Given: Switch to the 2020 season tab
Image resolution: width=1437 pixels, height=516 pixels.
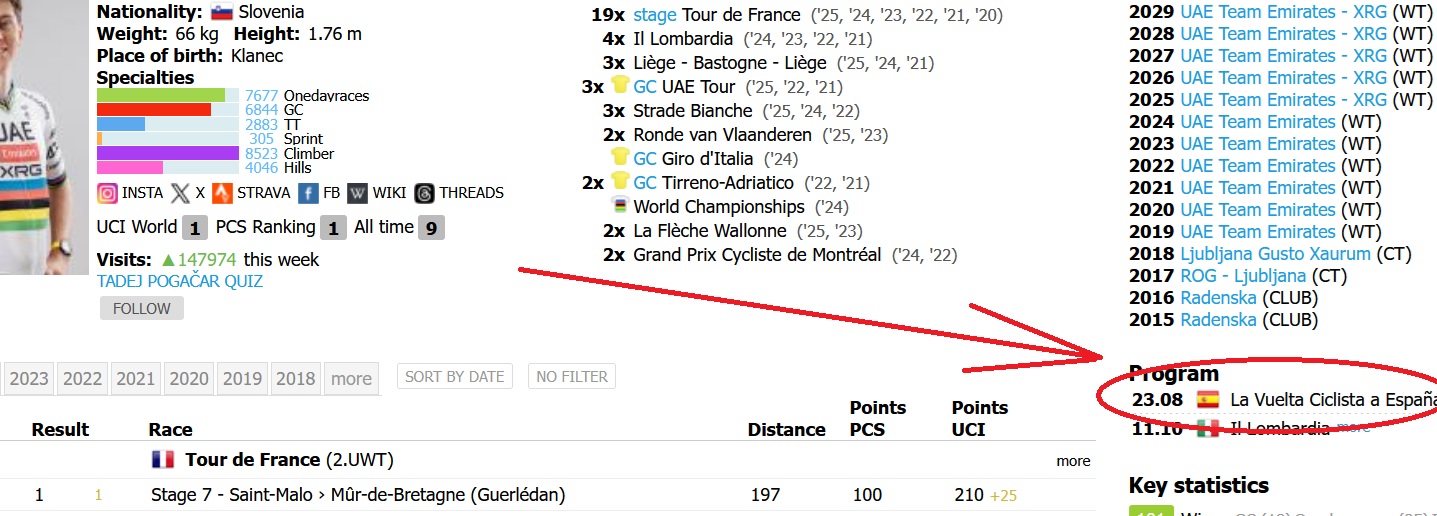Looking at the screenshot, I should [x=189, y=379].
